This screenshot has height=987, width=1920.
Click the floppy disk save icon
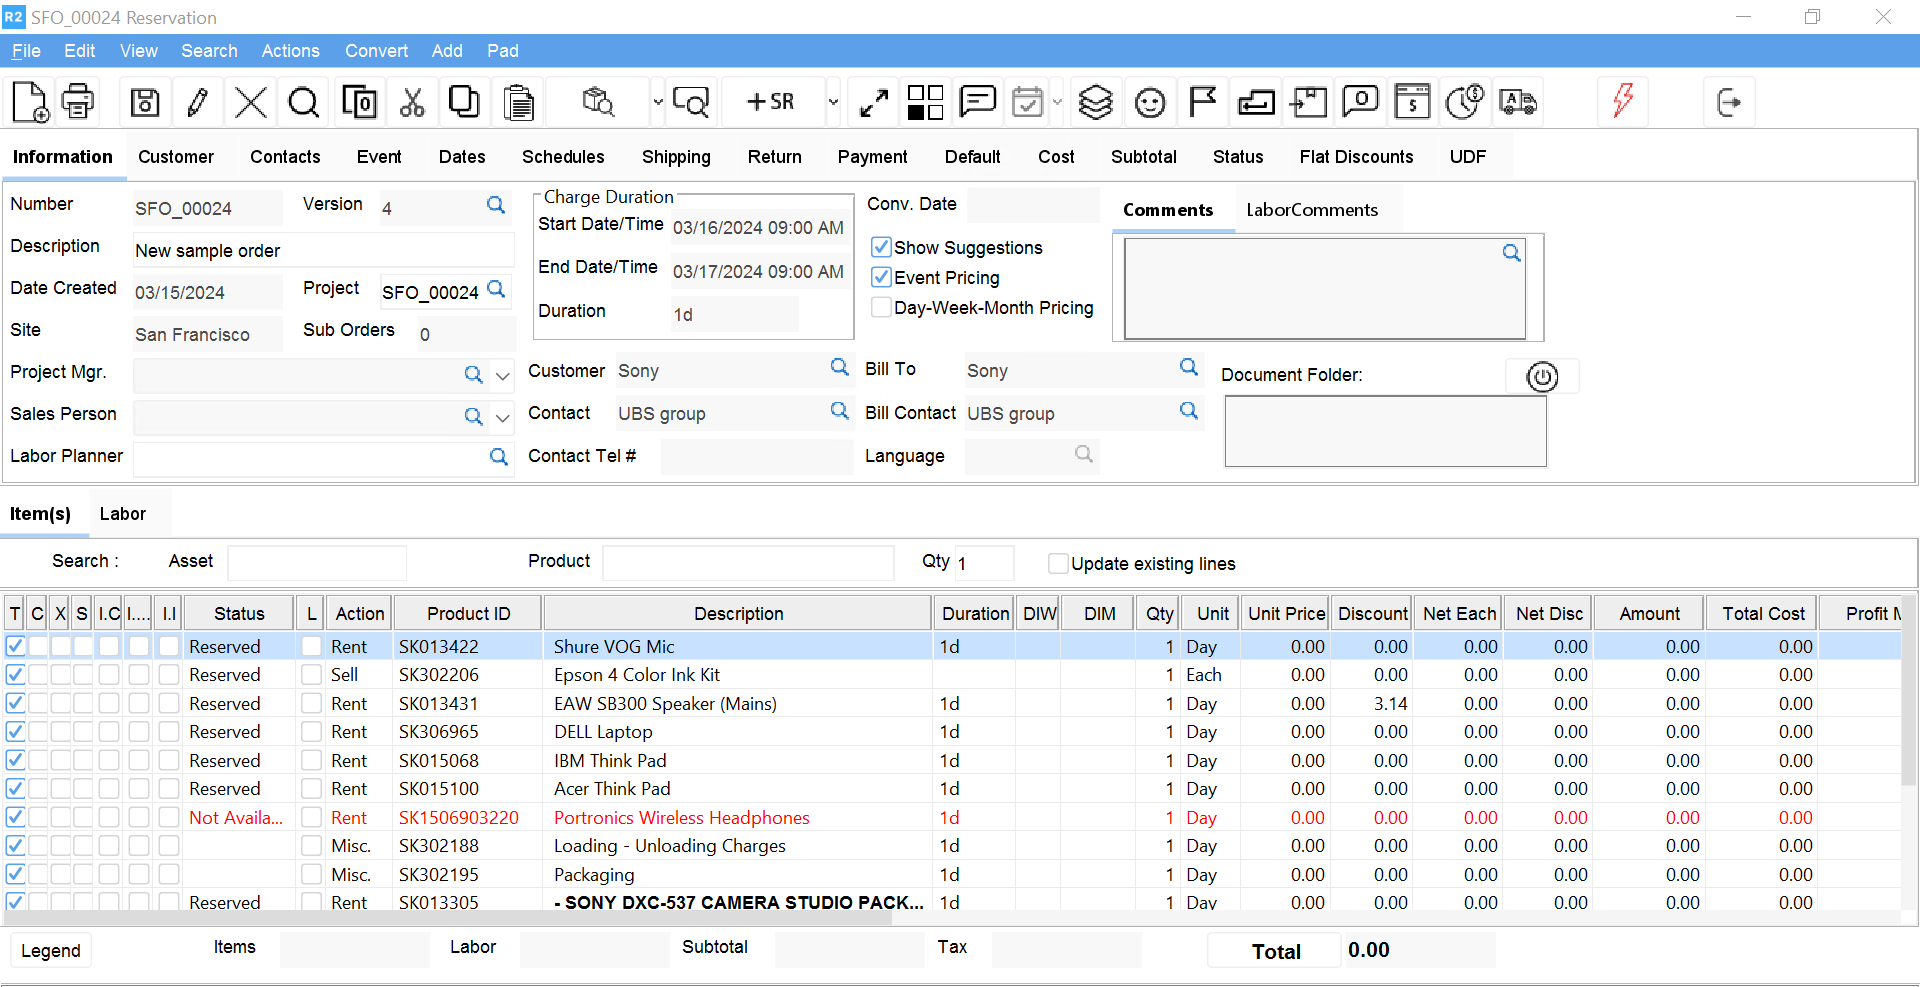145,102
